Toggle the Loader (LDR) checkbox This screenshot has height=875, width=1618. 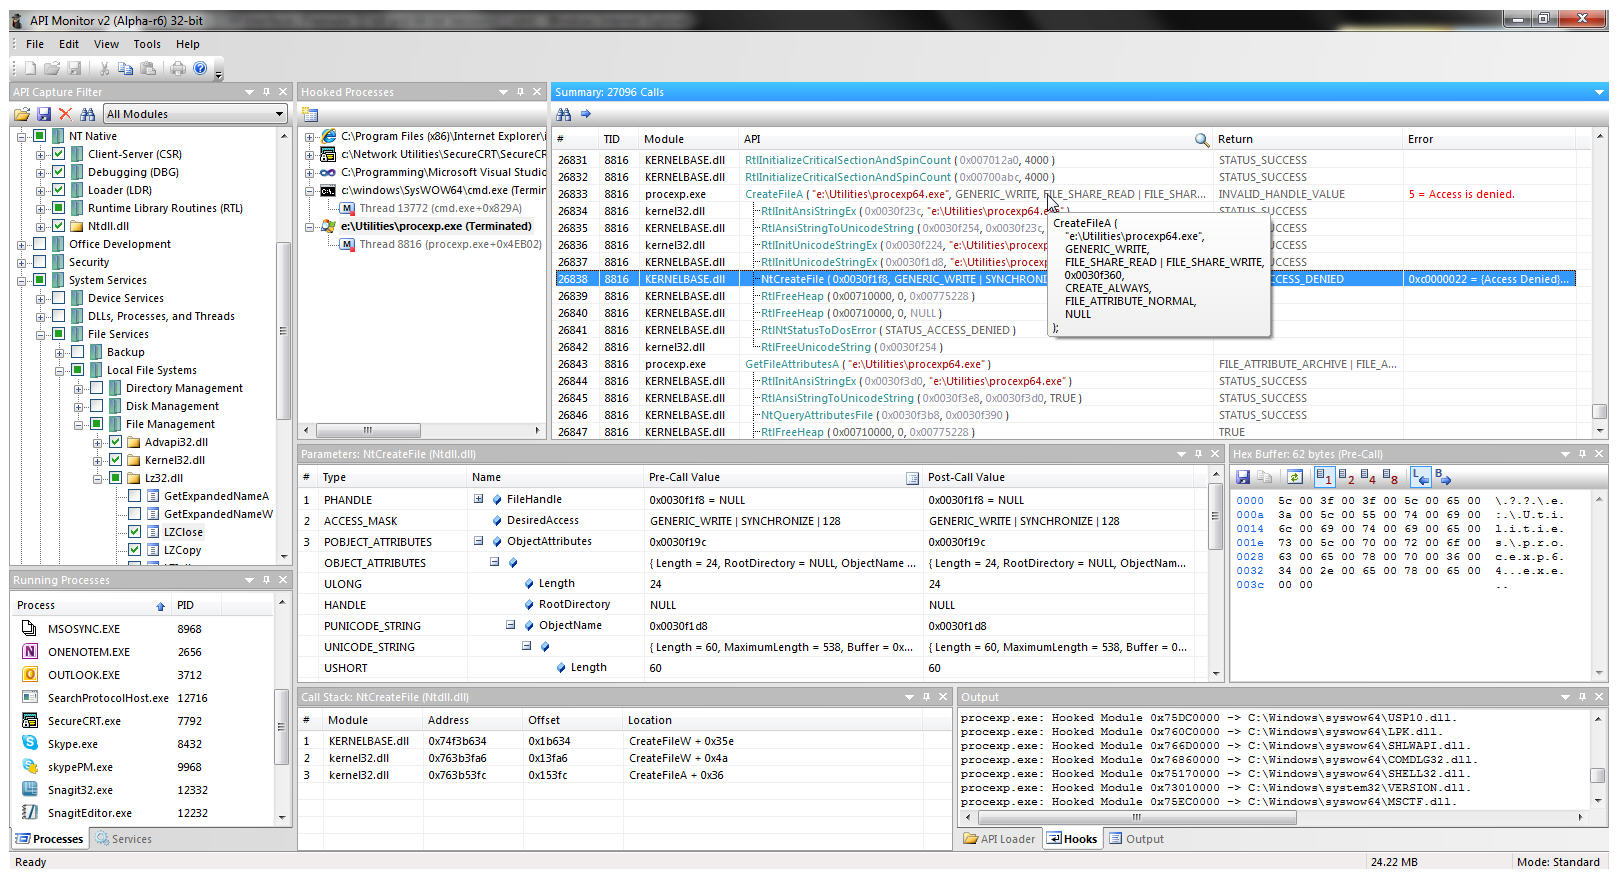[58, 190]
